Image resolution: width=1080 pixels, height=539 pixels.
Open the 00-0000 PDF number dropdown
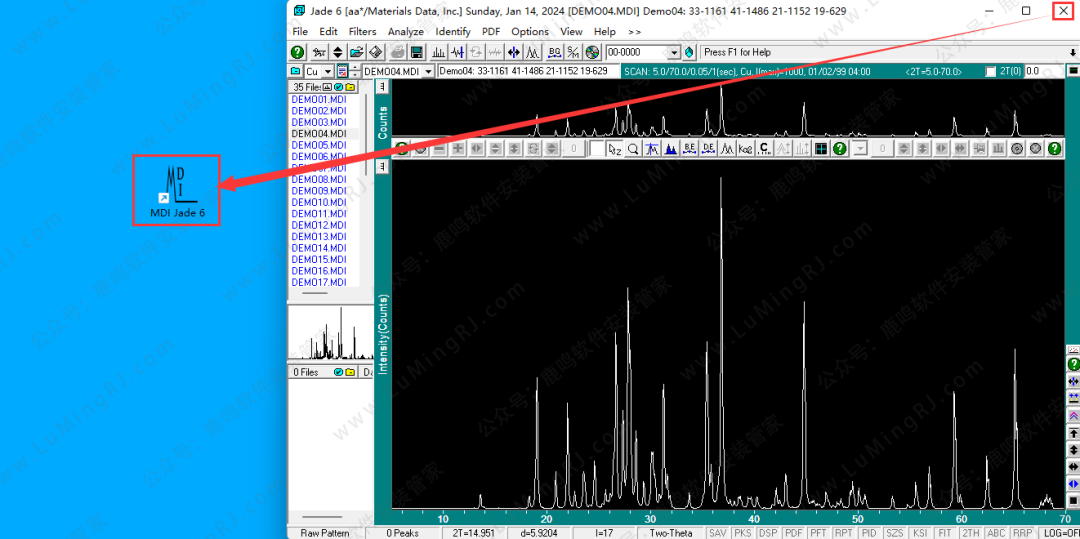674,52
